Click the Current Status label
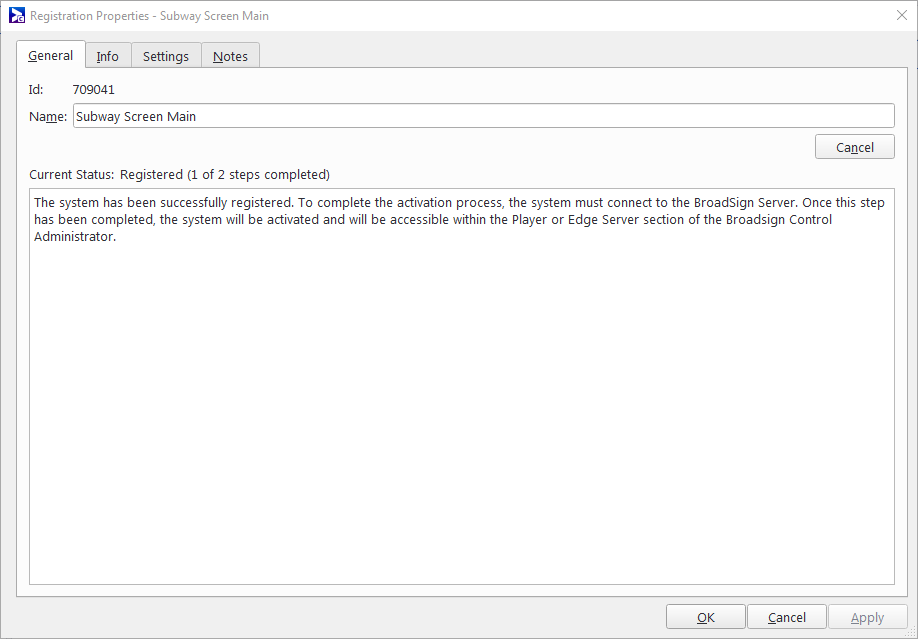918x639 pixels. click(72, 174)
